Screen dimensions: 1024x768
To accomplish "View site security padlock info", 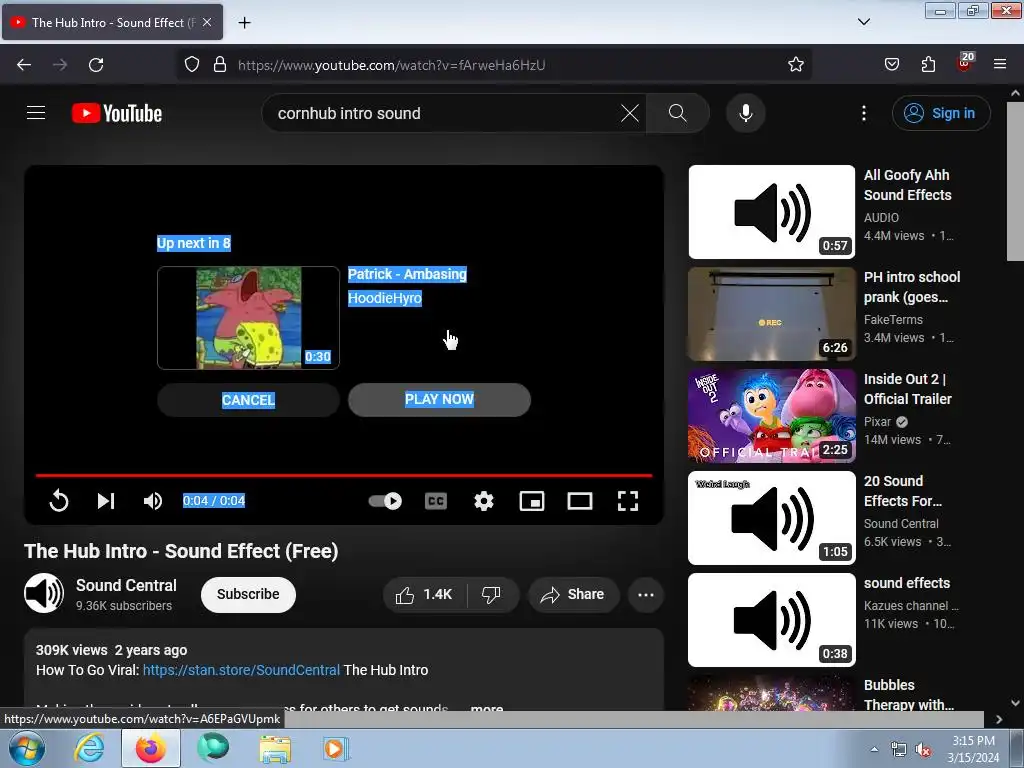I will coord(220,65).
